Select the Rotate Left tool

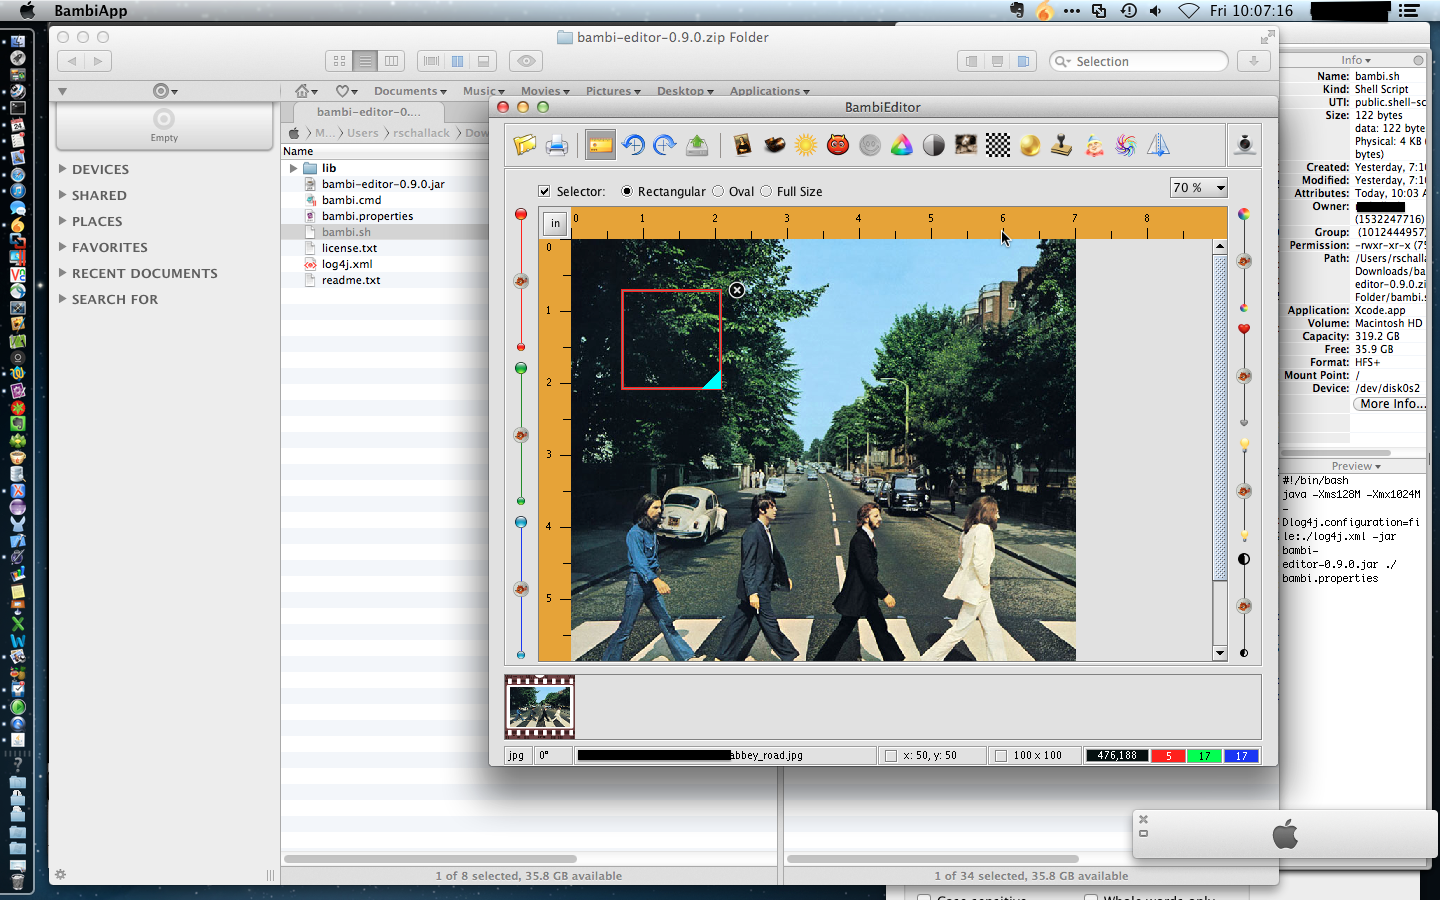(633, 145)
